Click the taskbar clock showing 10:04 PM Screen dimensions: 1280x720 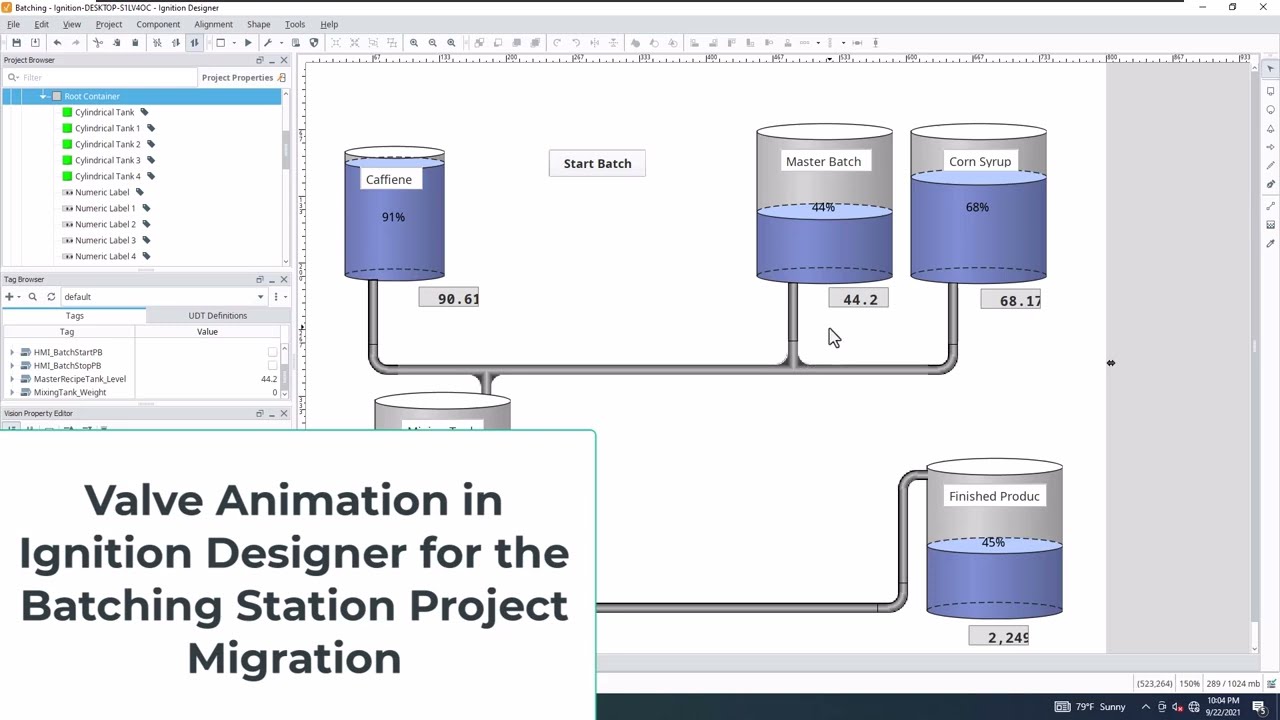click(x=1223, y=707)
